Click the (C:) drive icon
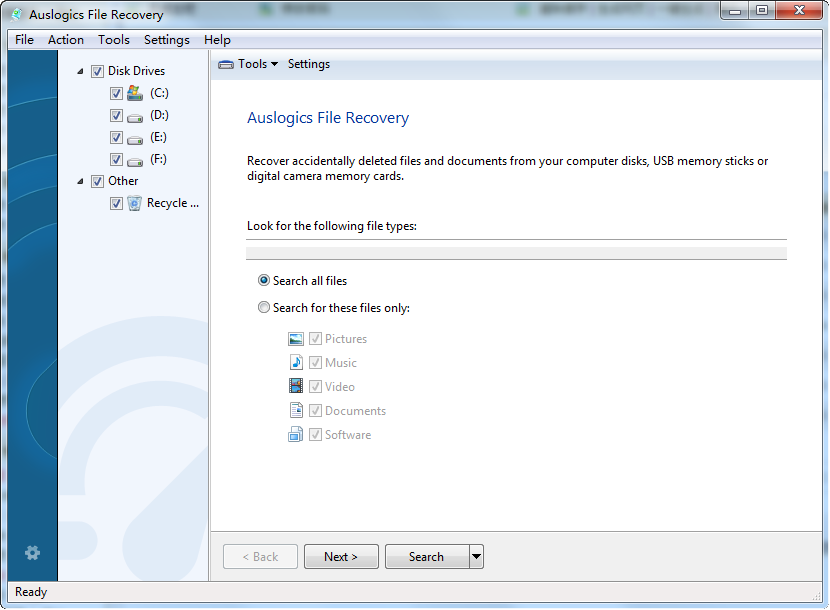Viewport: 830px width, 610px height. click(x=134, y=93)
